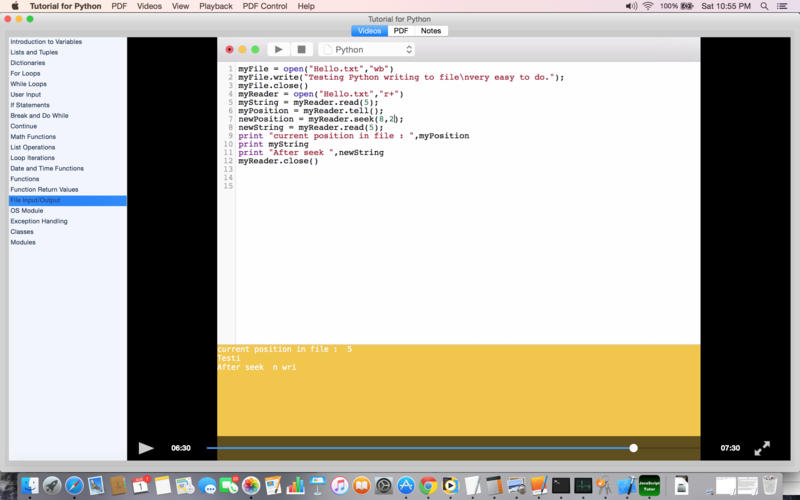This screenshot has width=800, height=500.
Task: Open App Store from the dock
Action: [x=406, y=485]
